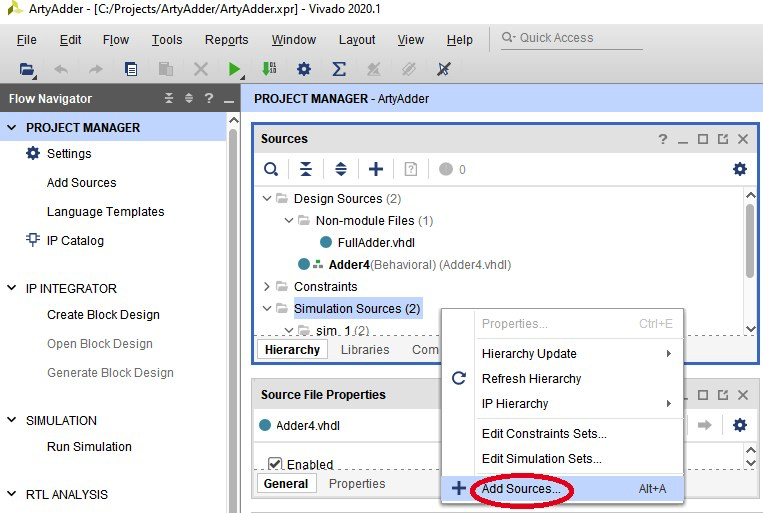Open settings via toolbar gear icon

tap(304, 69)
